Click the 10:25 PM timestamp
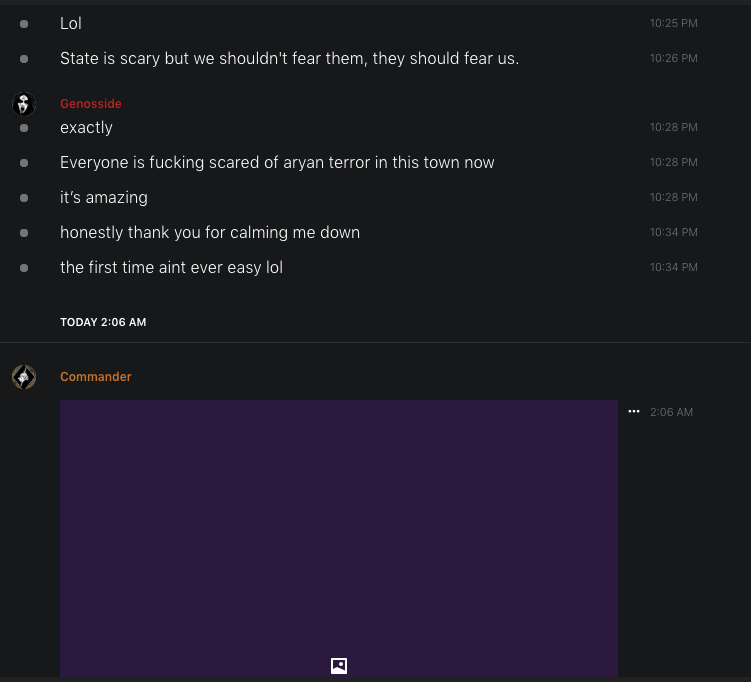 point(673,23)
